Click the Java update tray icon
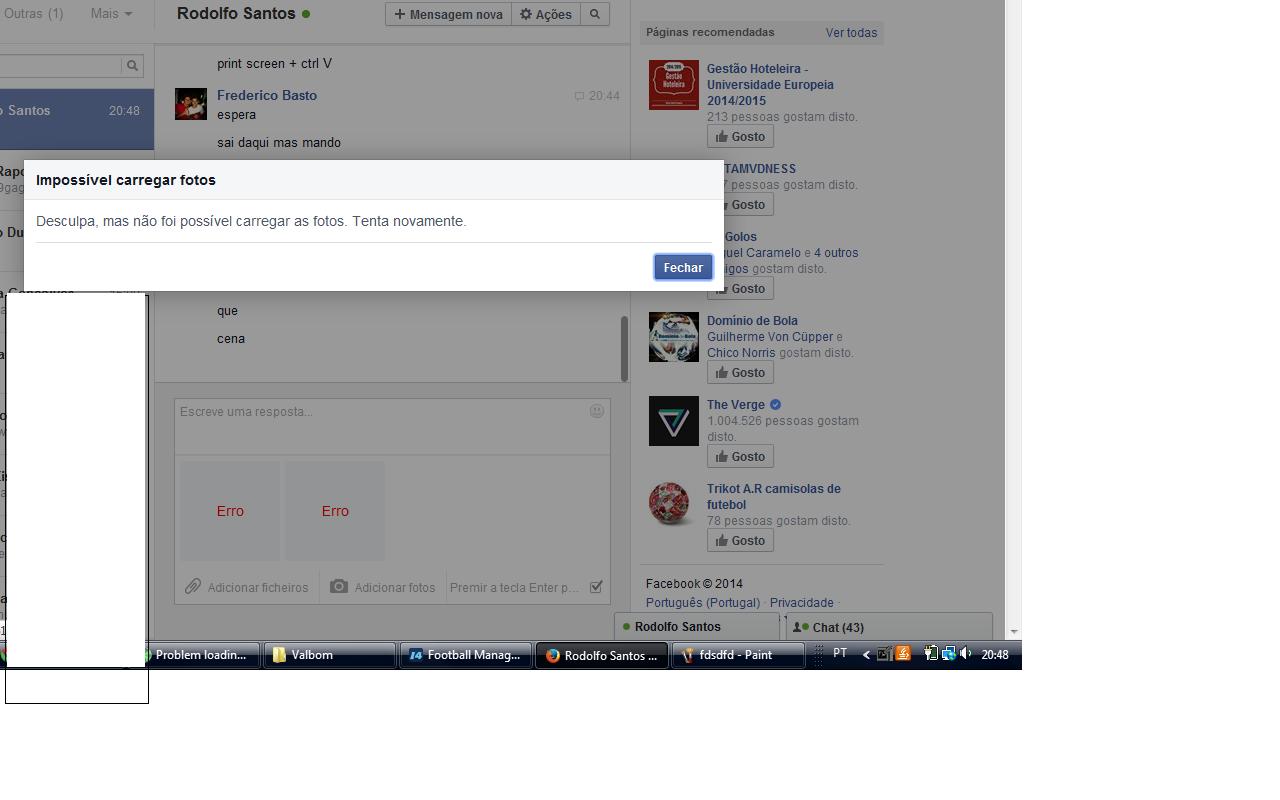 [x=903, y=654]
